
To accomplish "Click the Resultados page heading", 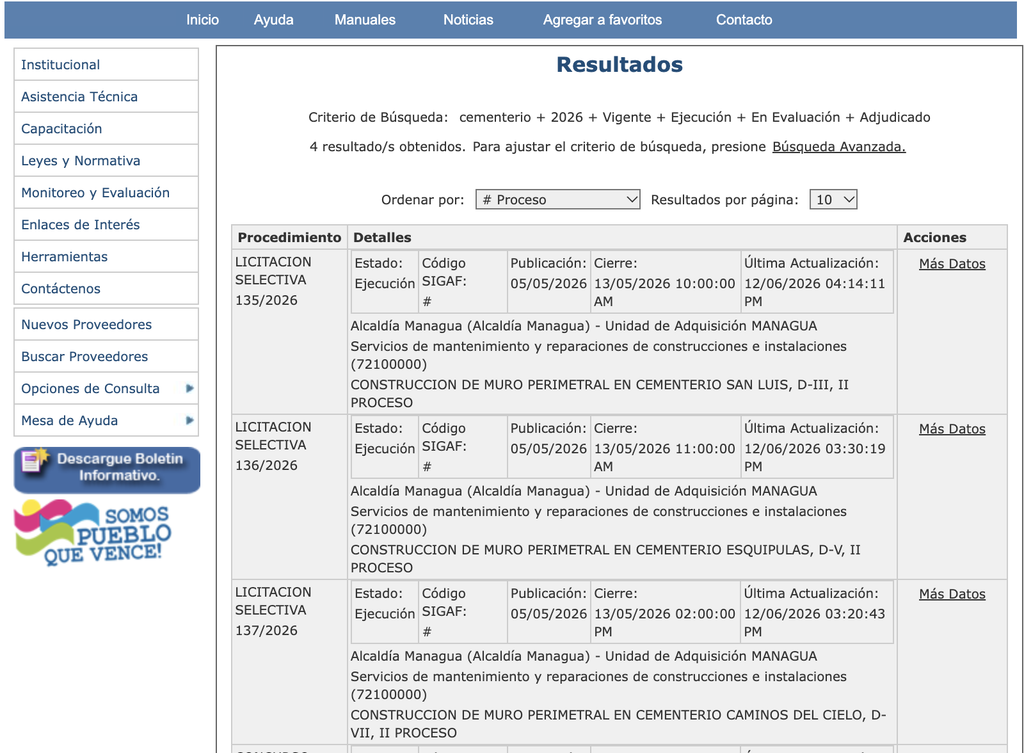I will (x=619, y=65).
